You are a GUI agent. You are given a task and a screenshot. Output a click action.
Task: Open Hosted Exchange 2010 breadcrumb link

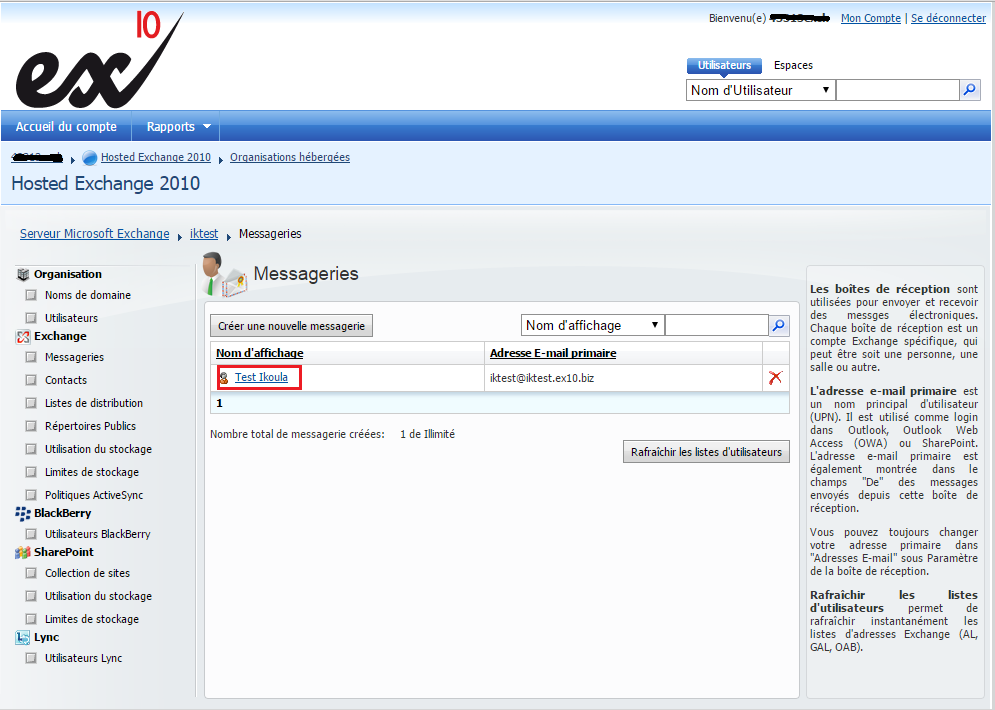(x=155, y=157)
